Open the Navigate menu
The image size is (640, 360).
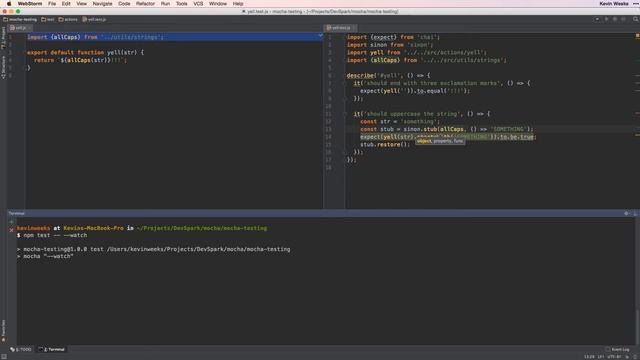[102, 4]
